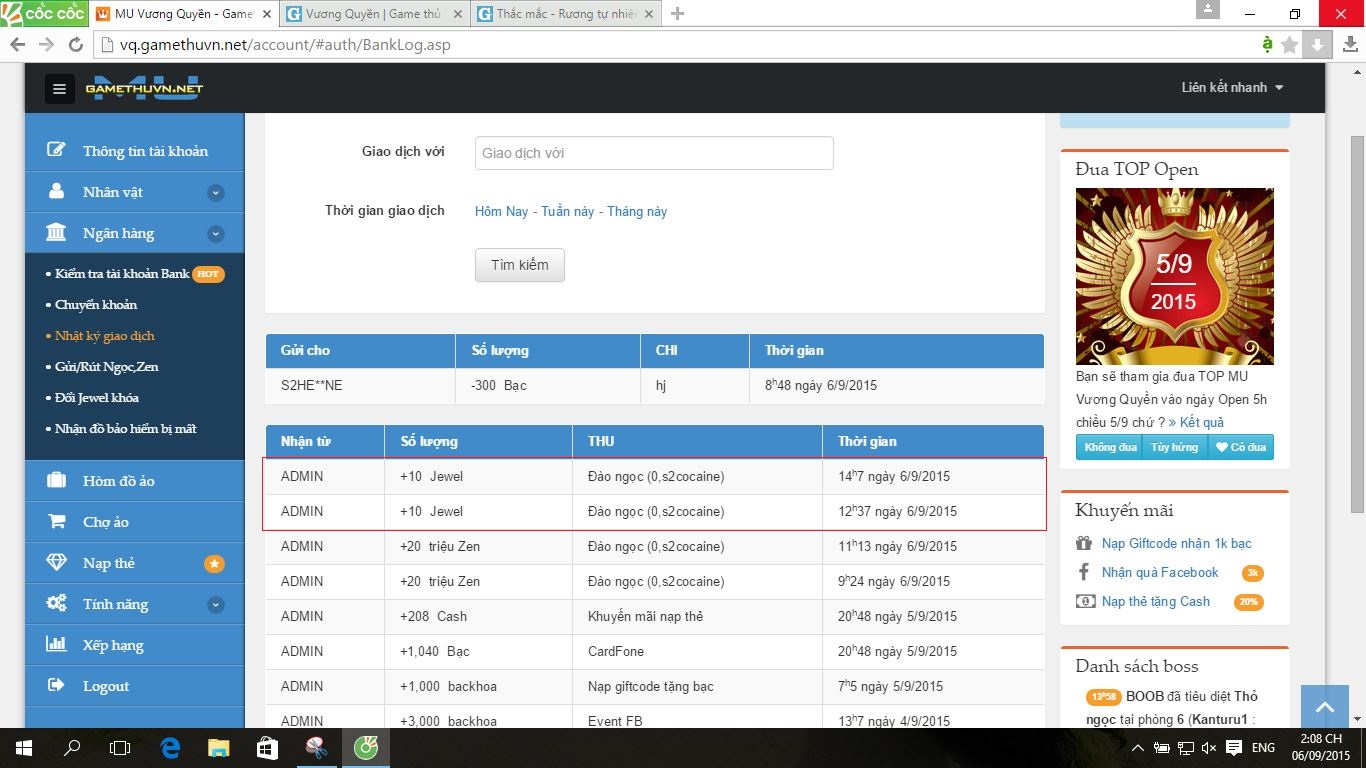Open Chuyển khoản submenu item

click(x=96, y=305)
